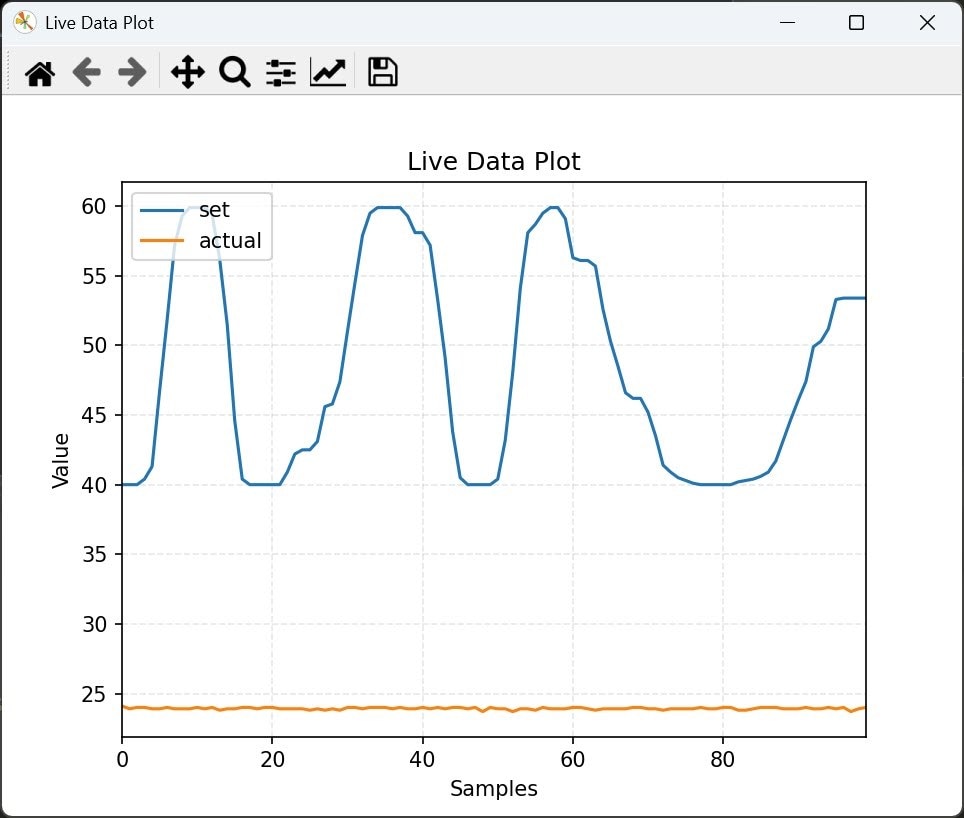This screenshot has width=964, height=818.
Task: Reset the plot to original home view
Action: coord(40,73)
